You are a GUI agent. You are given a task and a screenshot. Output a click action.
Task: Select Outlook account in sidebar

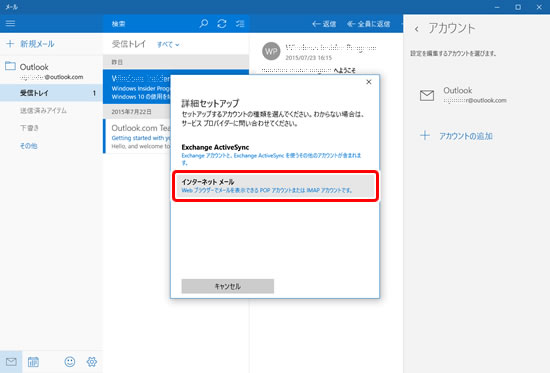click(51, 71)
